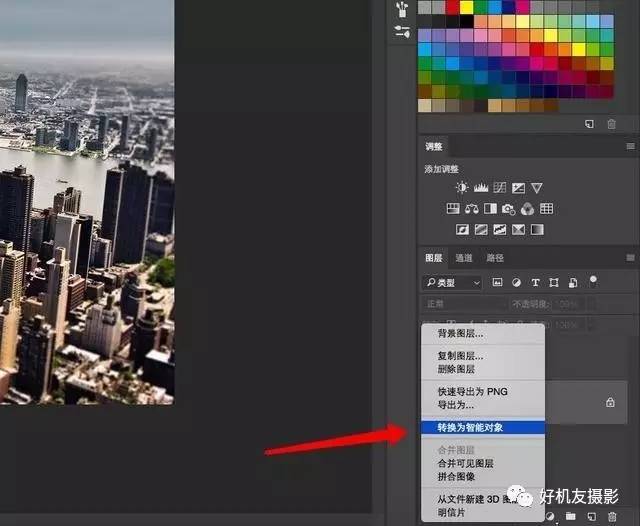Add an Invert adjustment

point(462,230)
